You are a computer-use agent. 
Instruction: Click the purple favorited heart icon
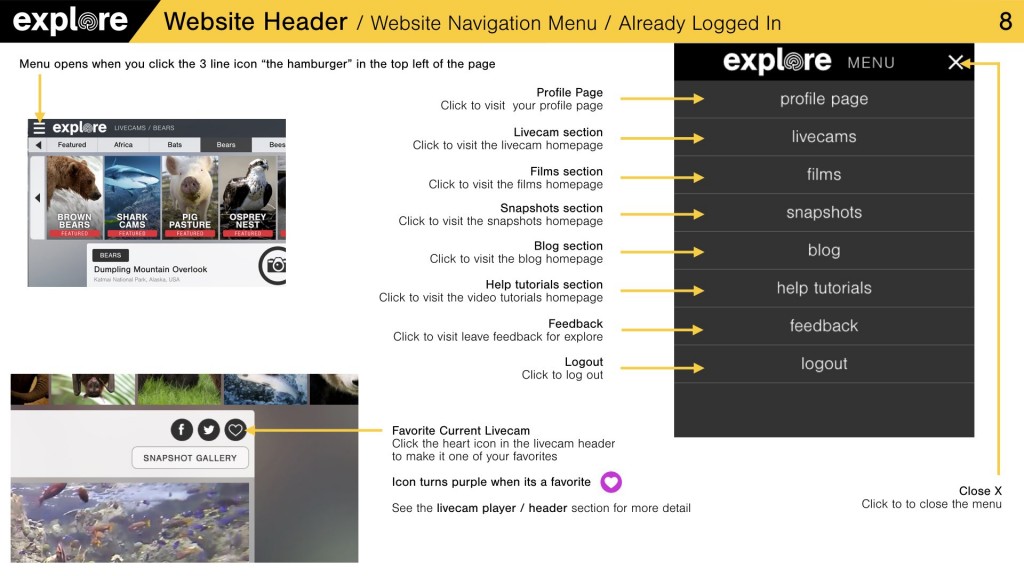point(610,482)
